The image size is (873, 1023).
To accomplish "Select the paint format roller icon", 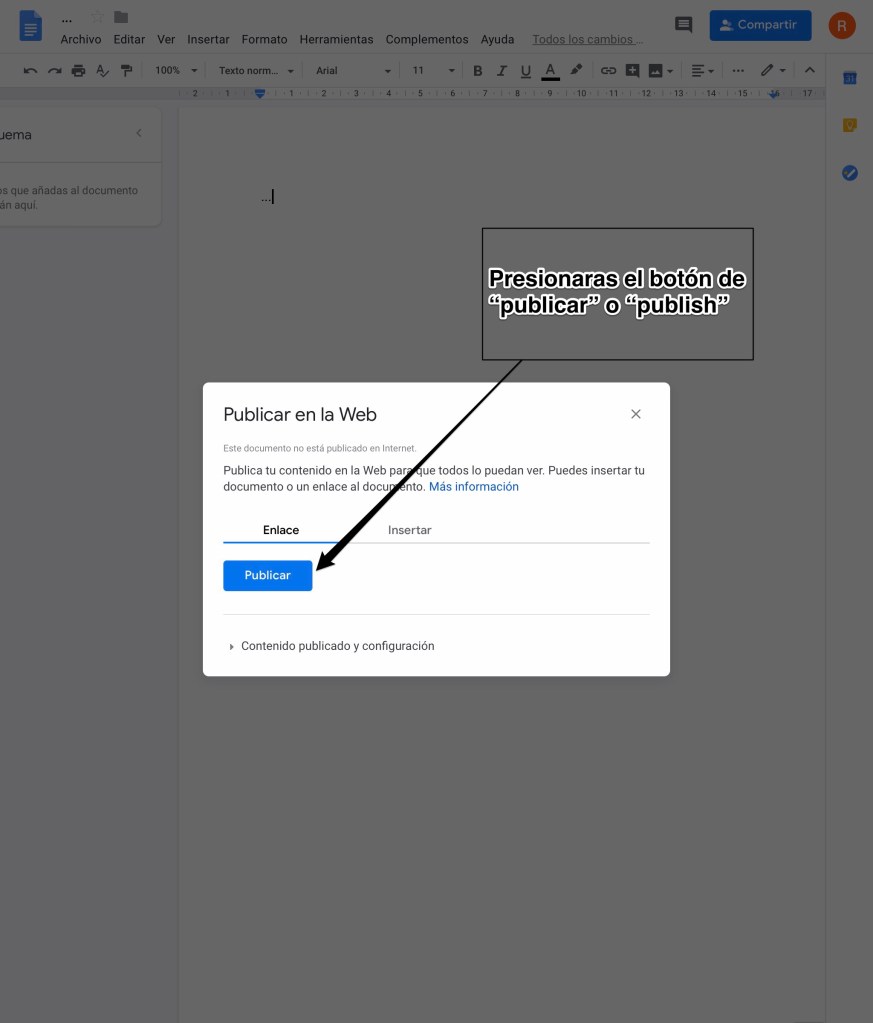I will pos(126,71).
